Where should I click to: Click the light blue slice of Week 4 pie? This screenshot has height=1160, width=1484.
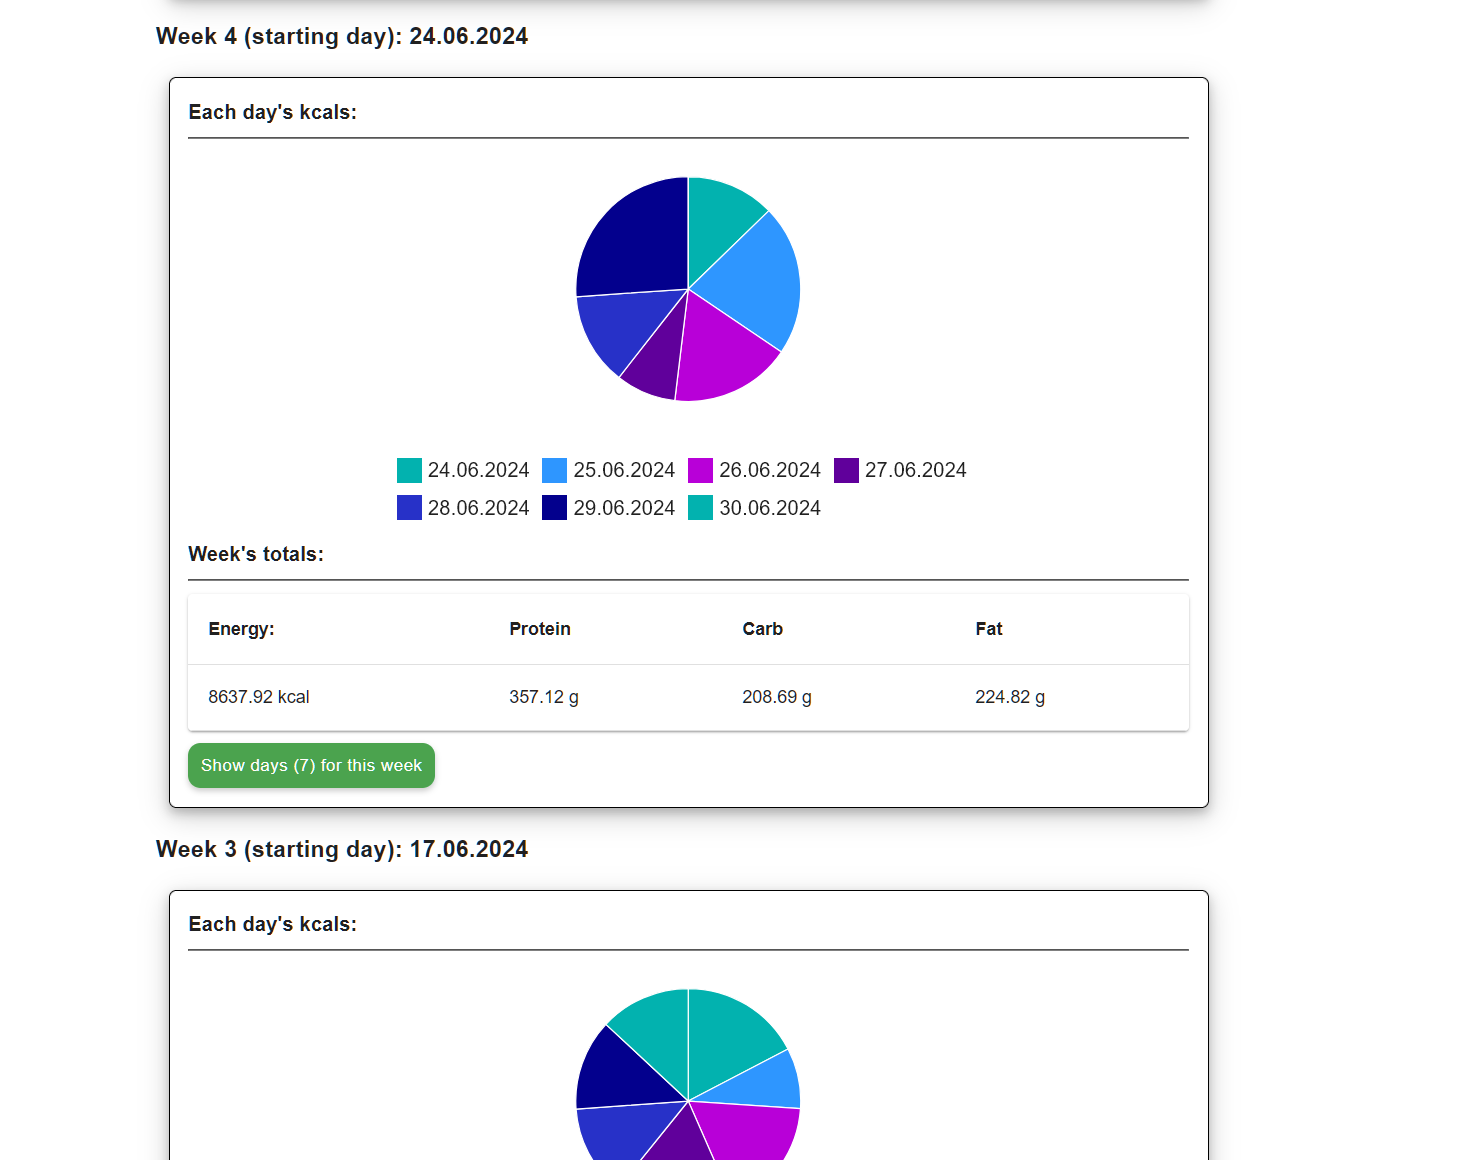click(x=750, y=281)
